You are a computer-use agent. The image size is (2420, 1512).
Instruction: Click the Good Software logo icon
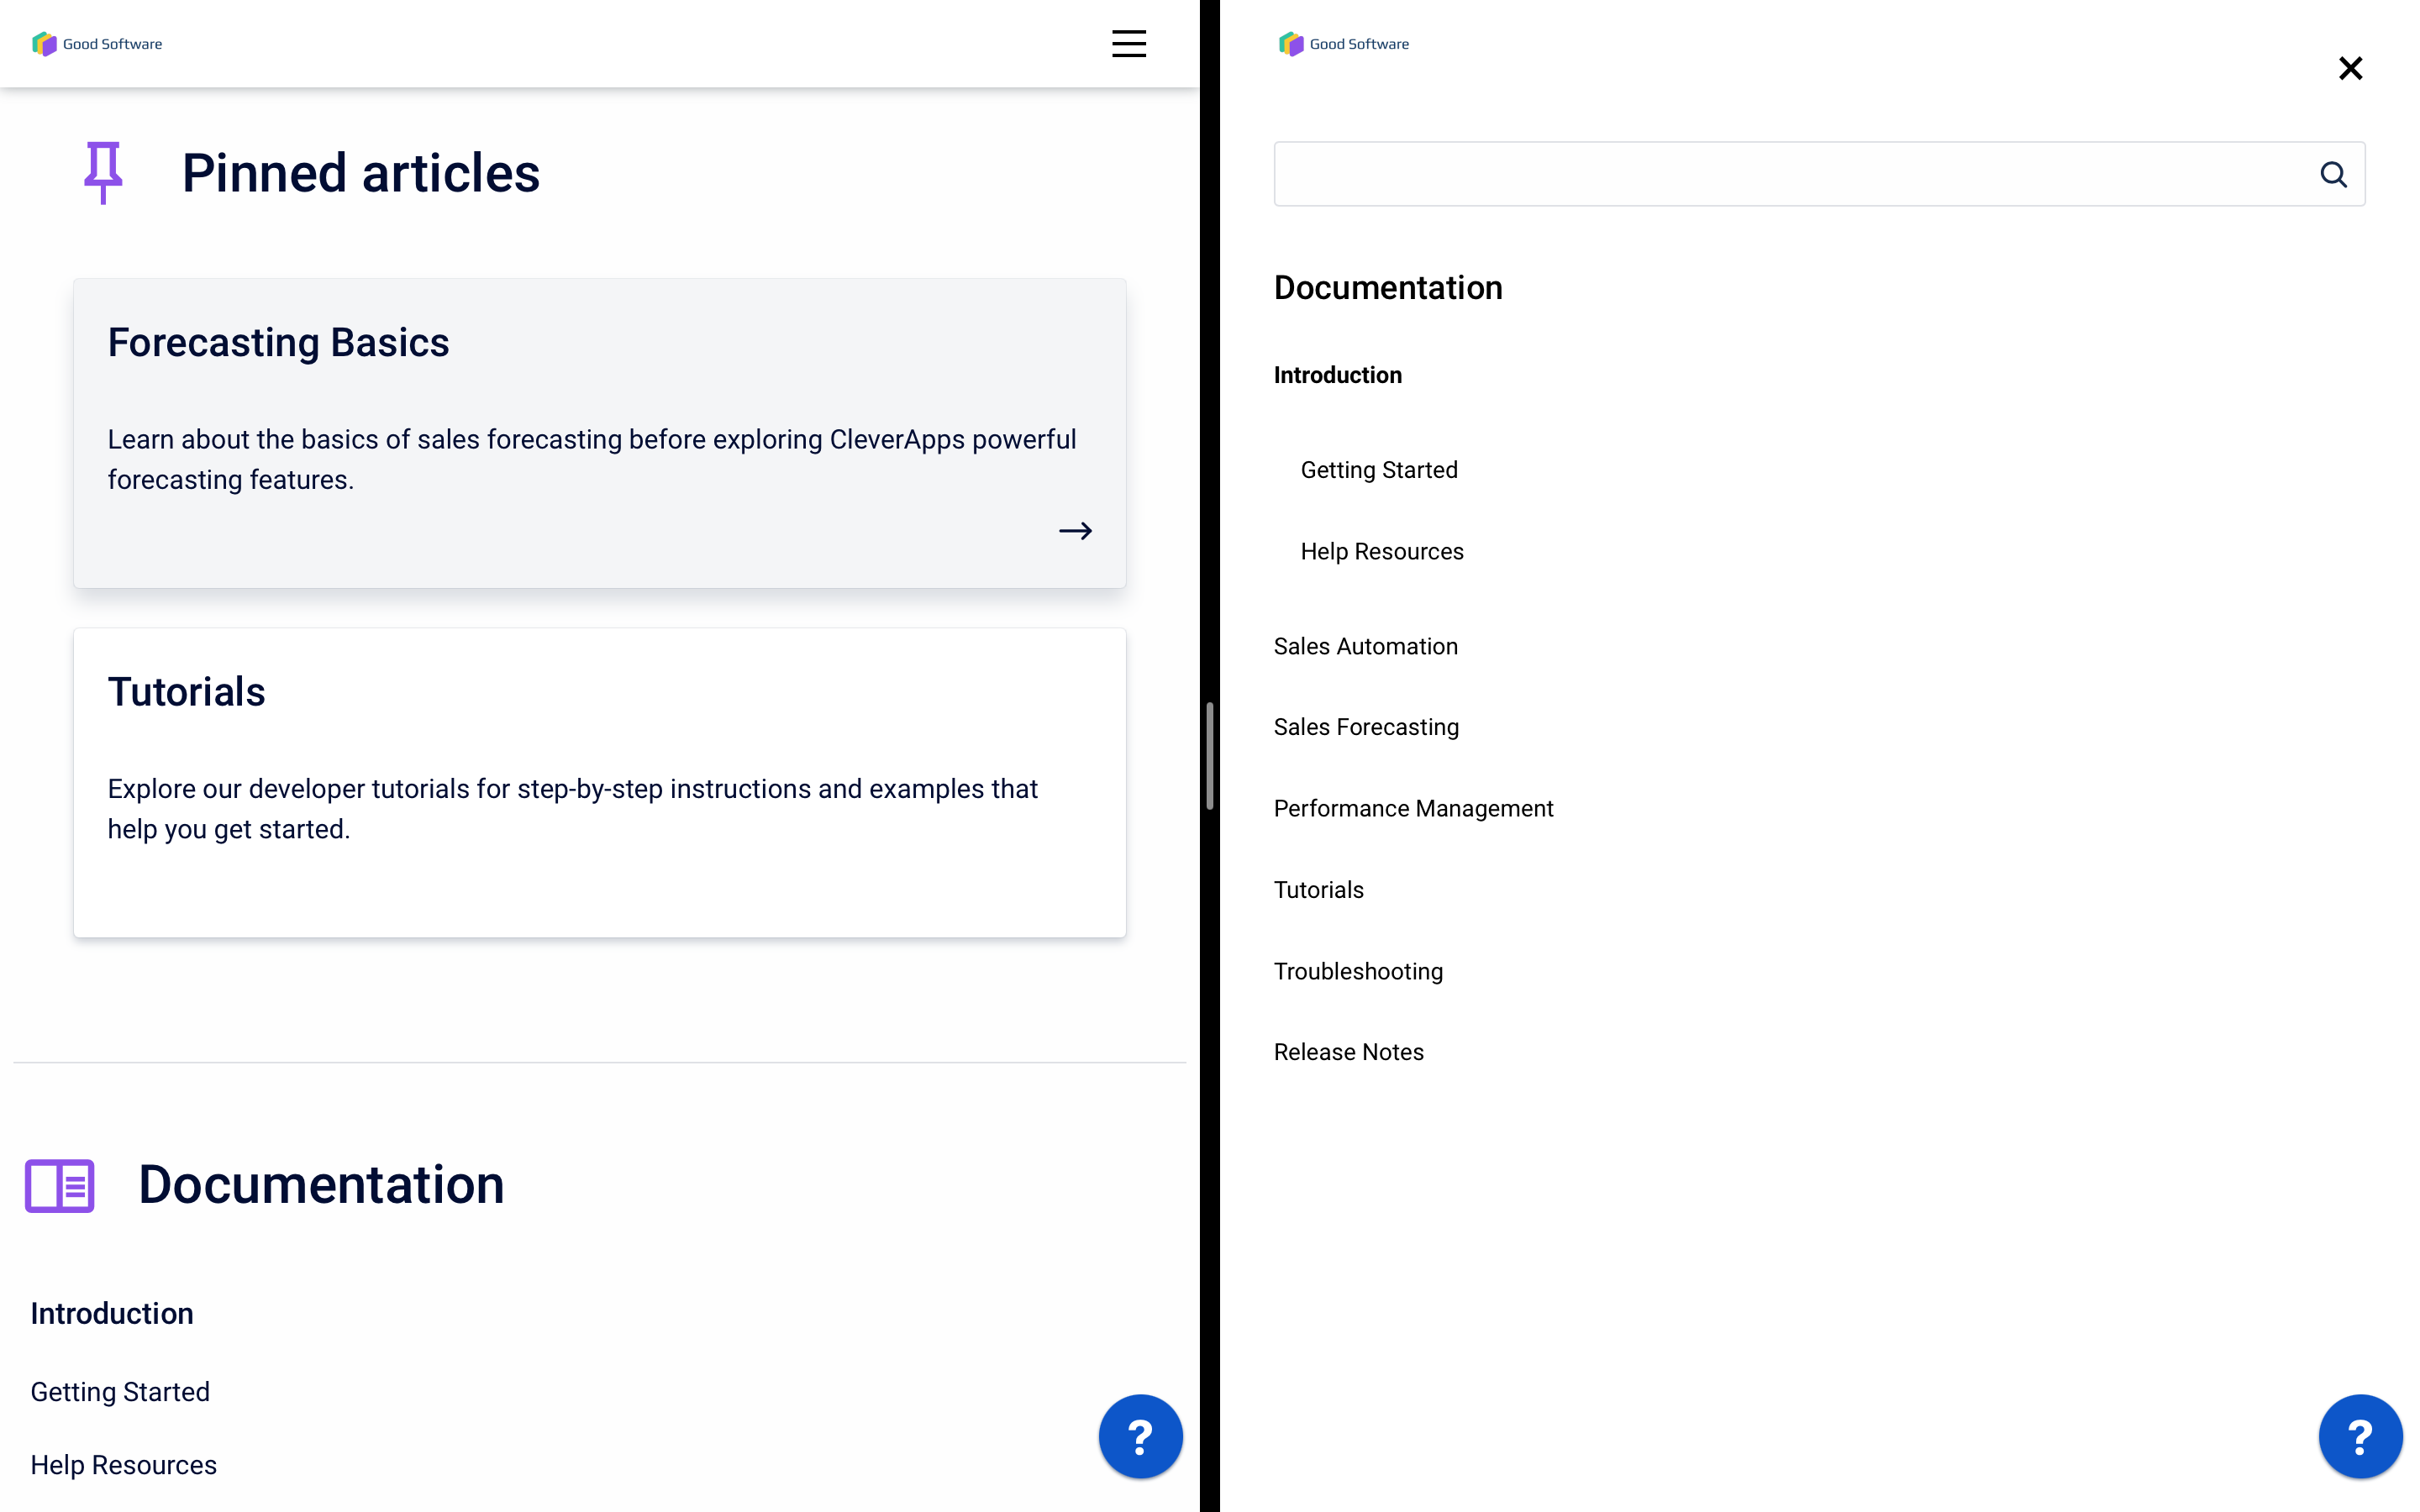click(44, 44)
